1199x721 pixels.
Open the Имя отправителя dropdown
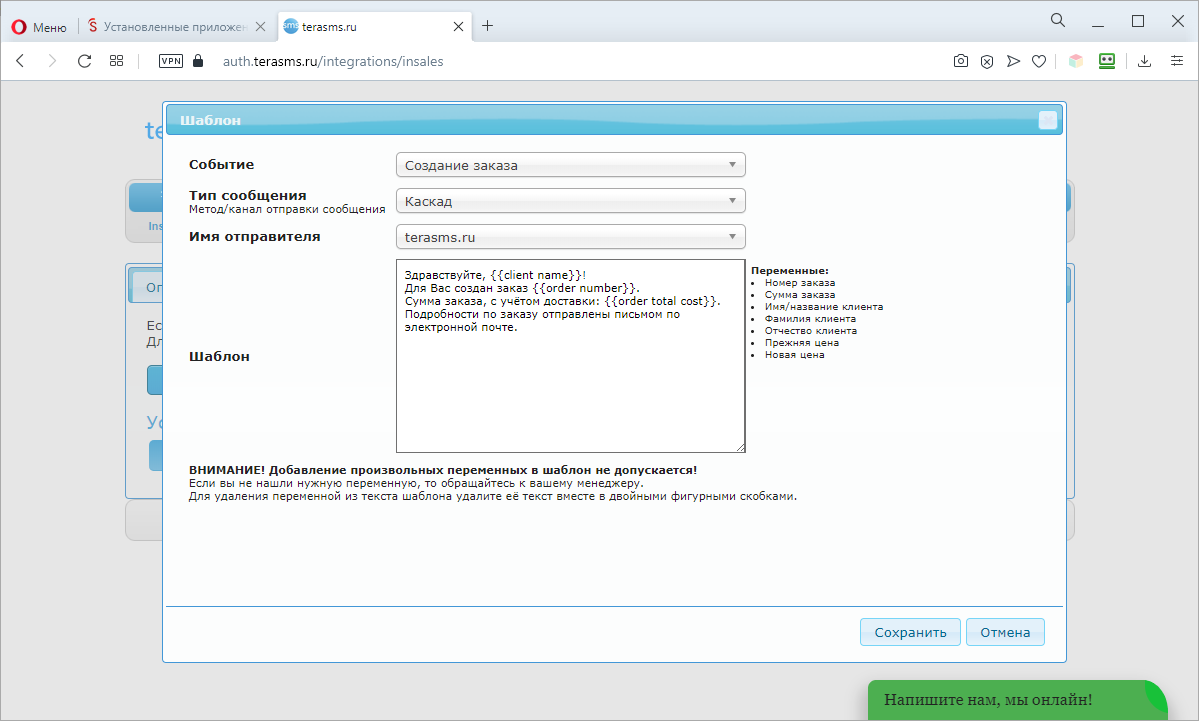pos(570,237)
